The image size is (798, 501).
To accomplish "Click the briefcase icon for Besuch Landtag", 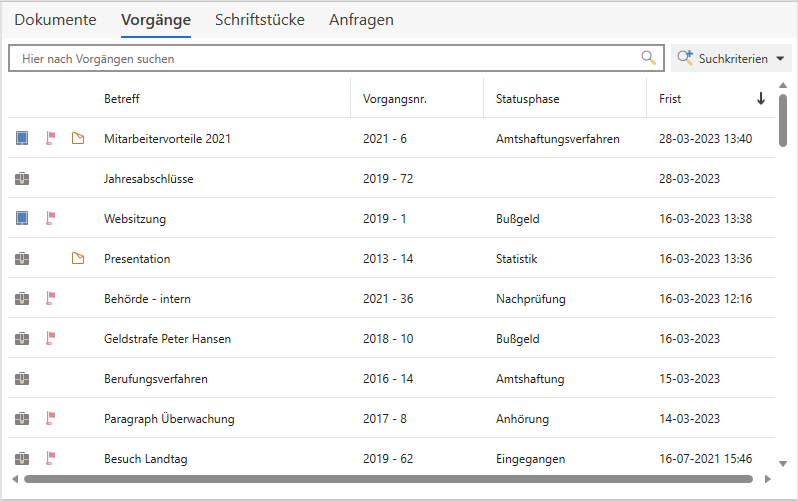I will pyautogui.click(x=22, y=458).
